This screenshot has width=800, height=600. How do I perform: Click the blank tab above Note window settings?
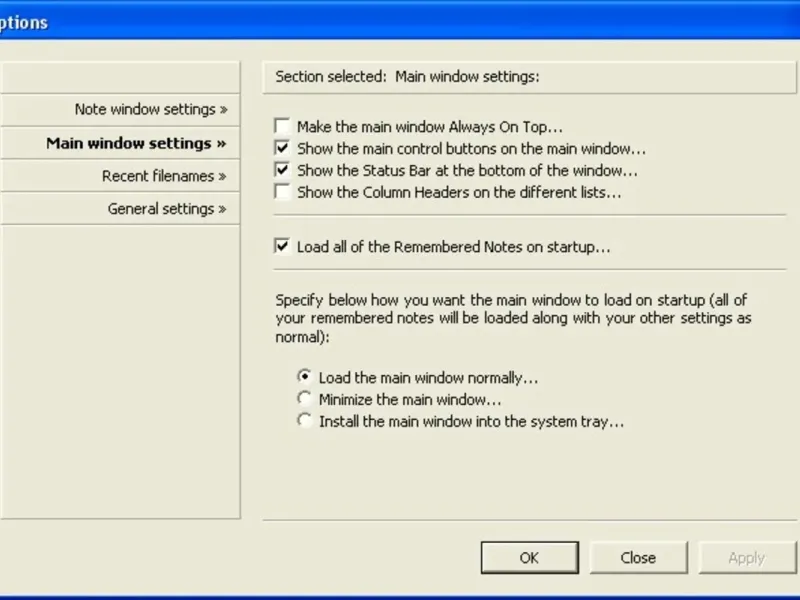point(120,77)
